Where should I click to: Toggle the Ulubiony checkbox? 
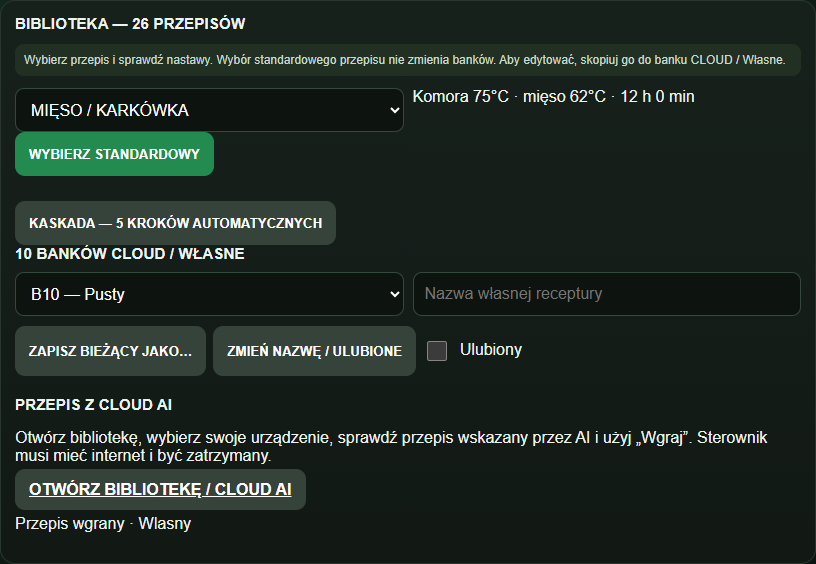[x=437, y=351]
